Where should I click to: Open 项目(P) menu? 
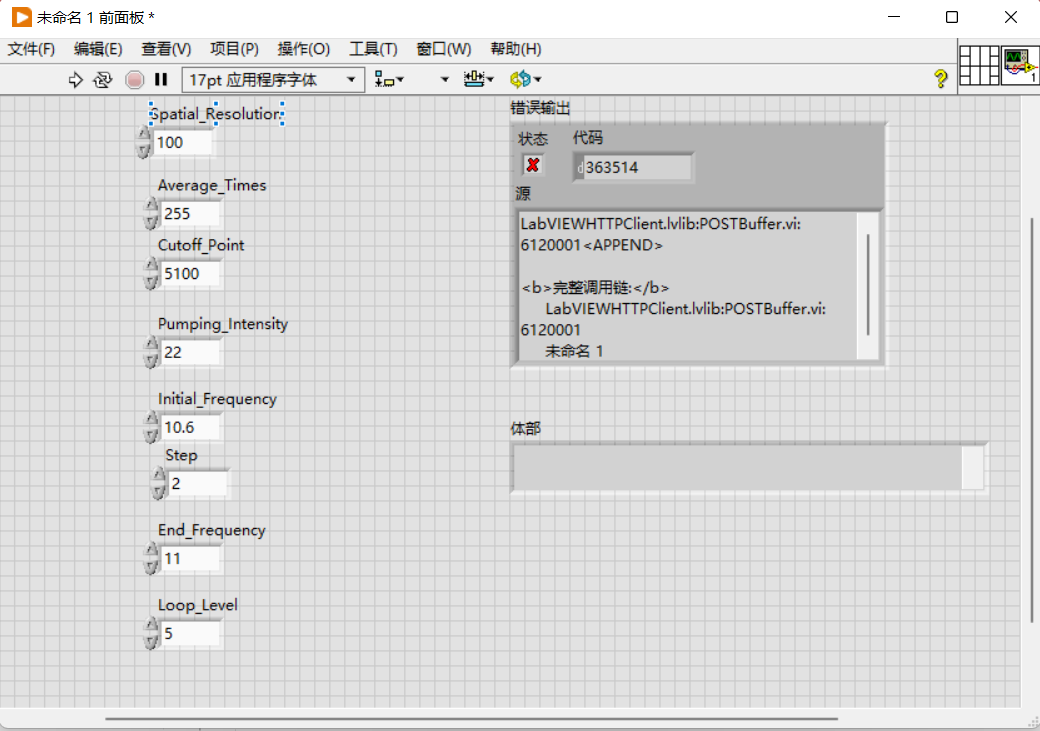(234, 49)
